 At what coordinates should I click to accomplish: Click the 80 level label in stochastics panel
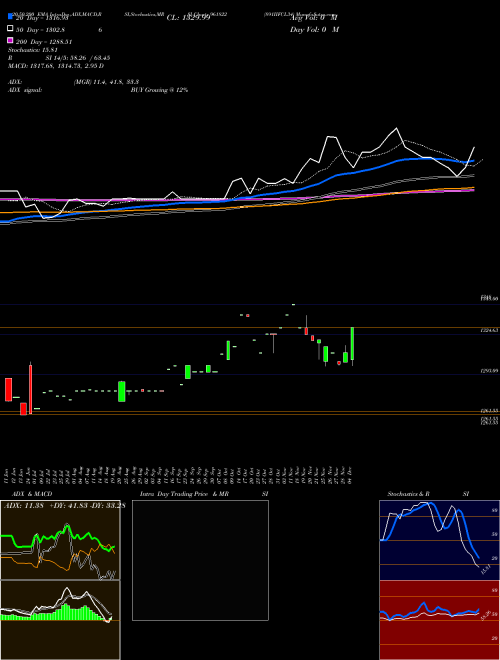coord(495,510)
